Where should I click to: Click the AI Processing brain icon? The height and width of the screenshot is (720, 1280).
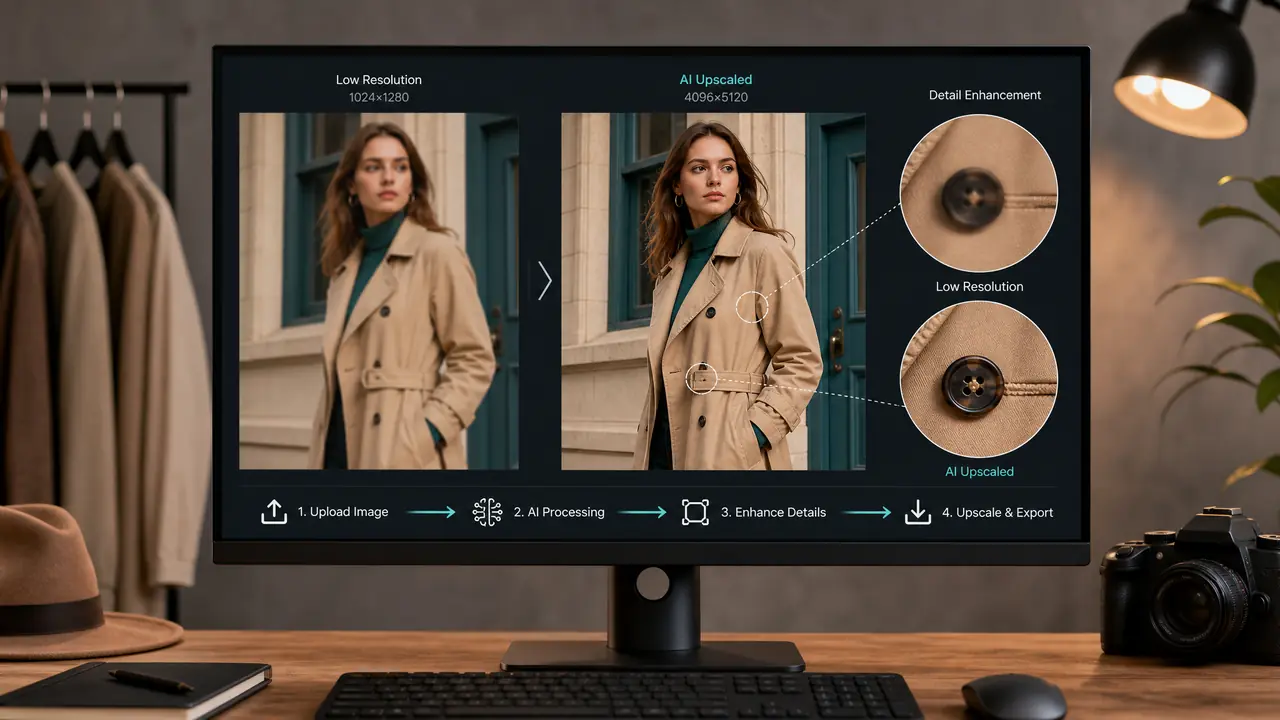[x=487, y=512]
